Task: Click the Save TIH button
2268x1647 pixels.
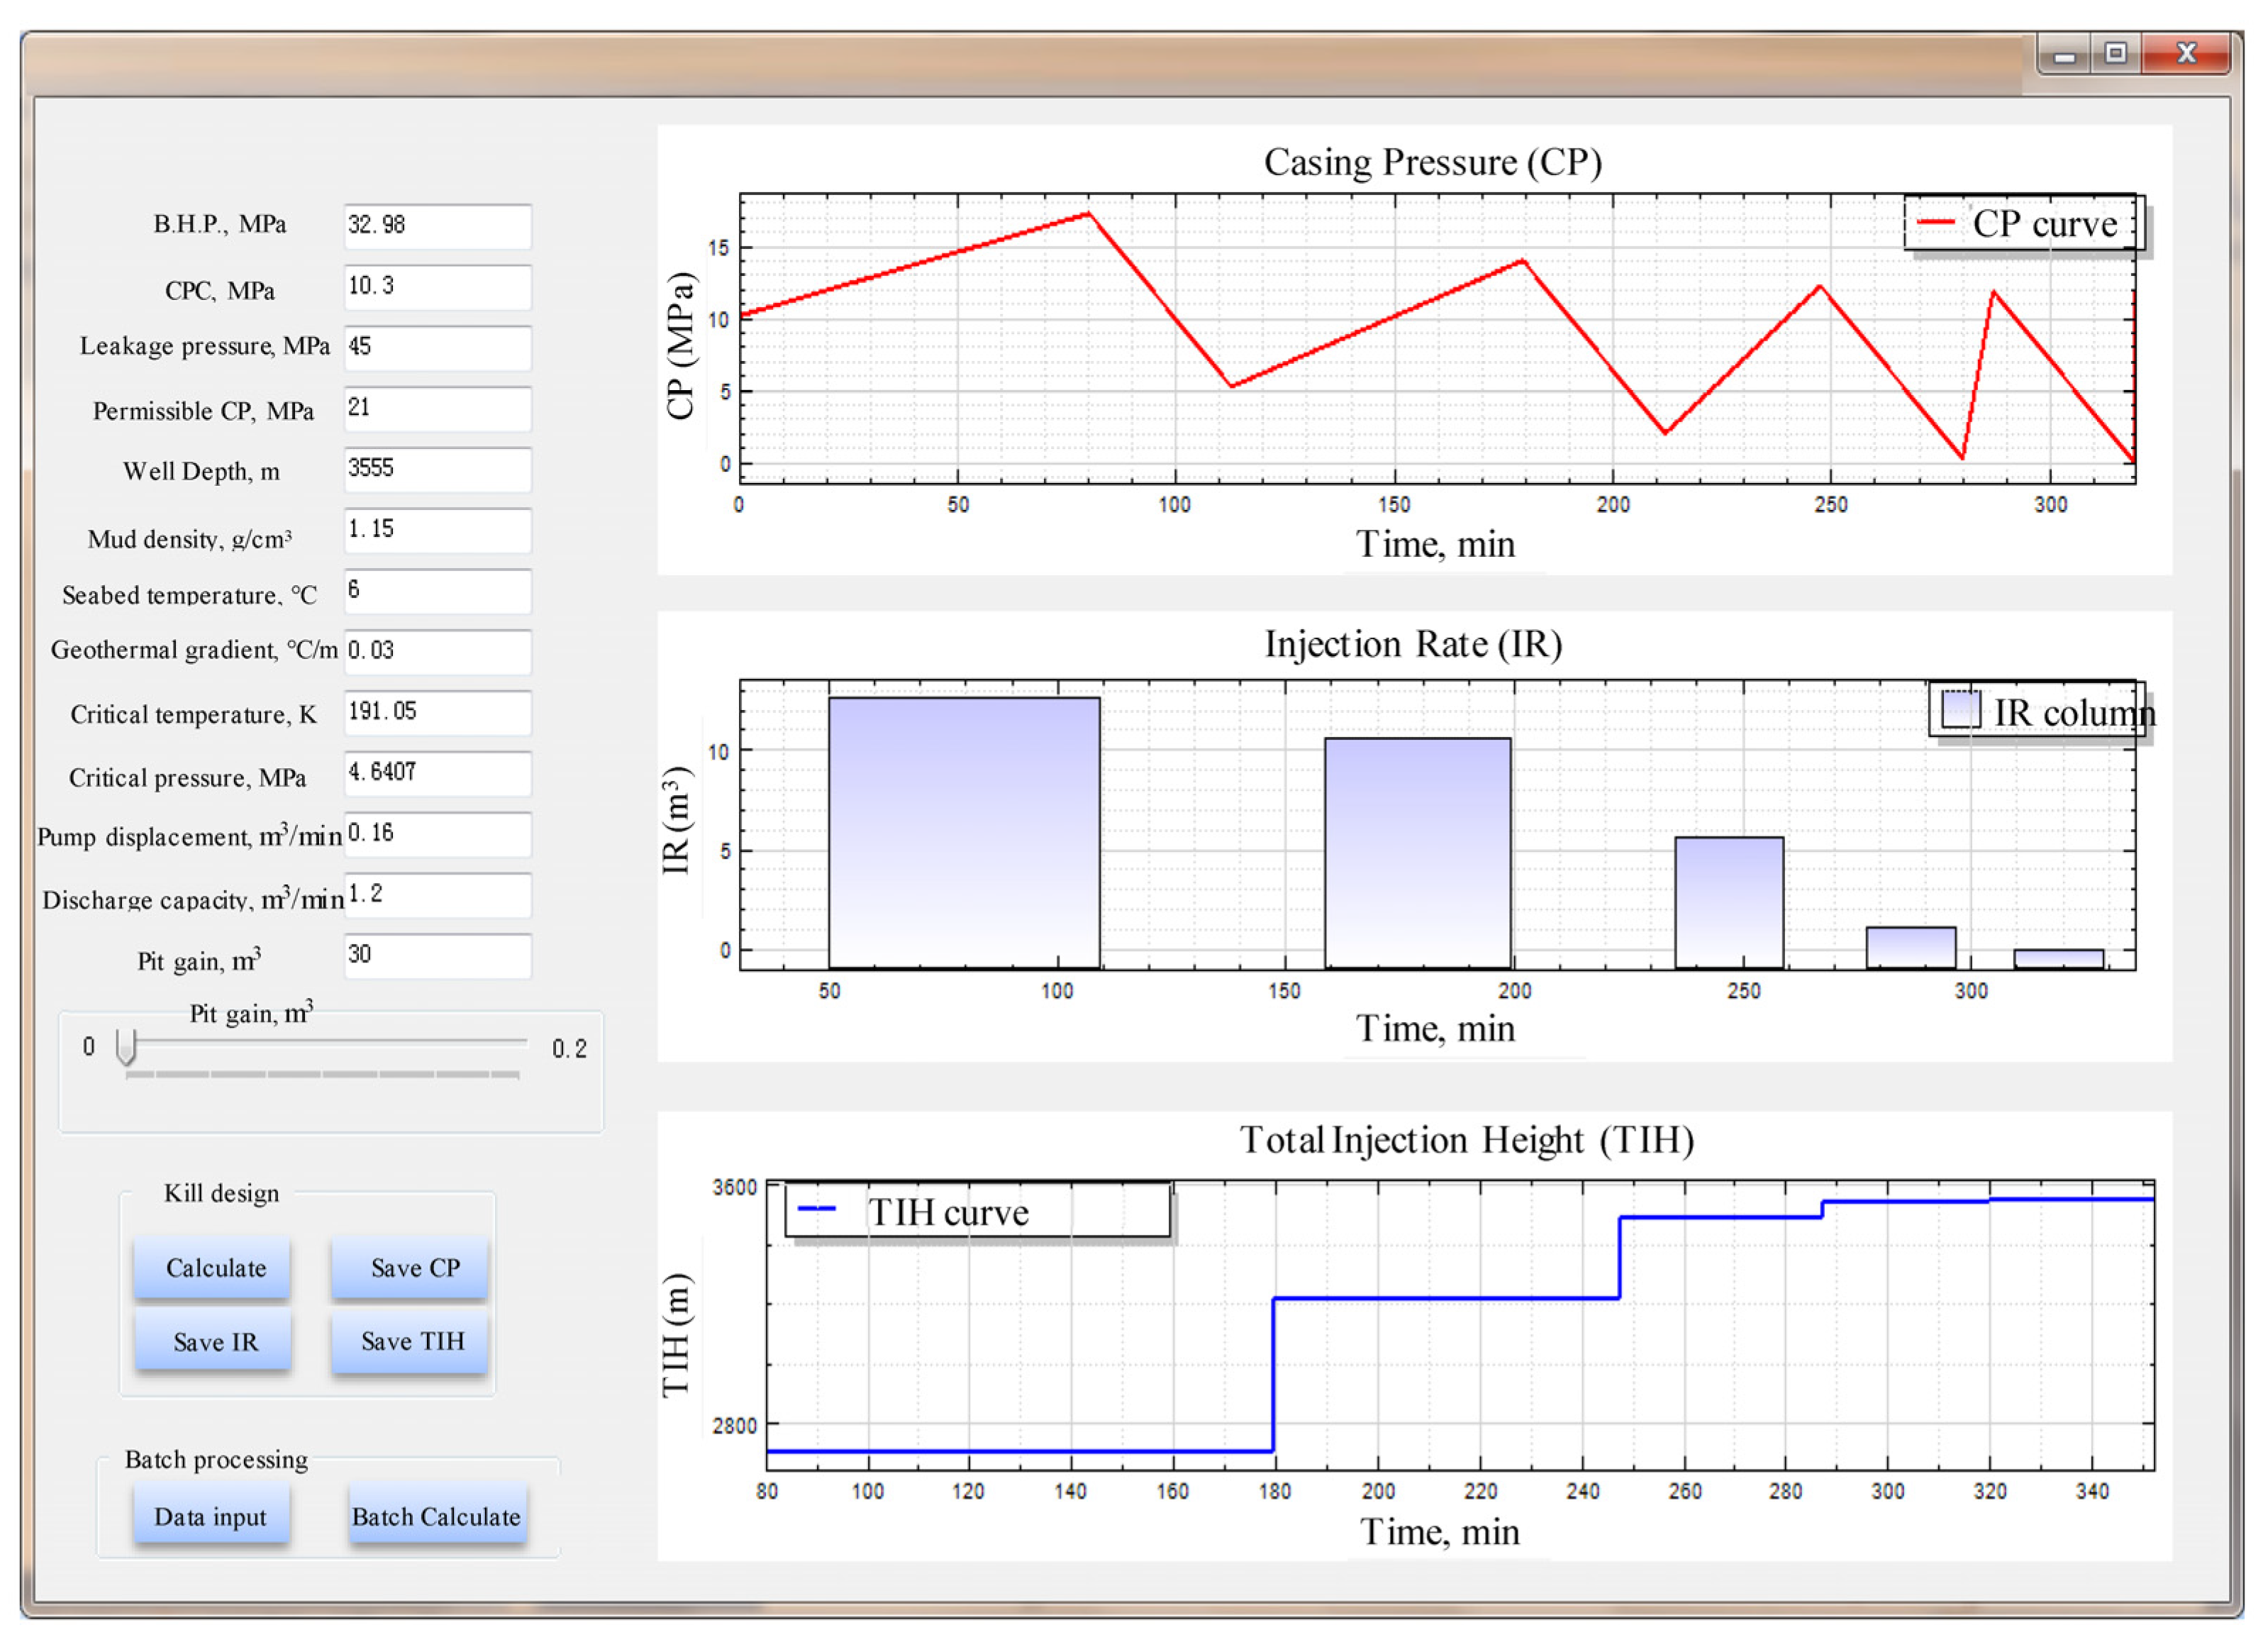Action: pyautogui.click(x=411, y=1341)
